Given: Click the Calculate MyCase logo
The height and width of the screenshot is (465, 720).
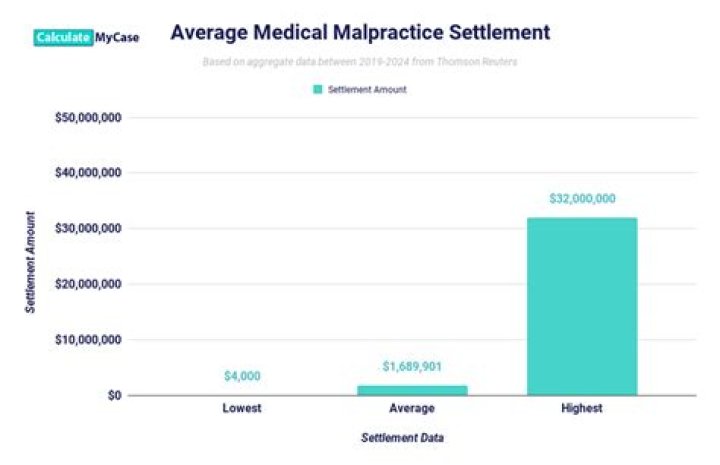Looking at the screenshot, I should 86,37.
